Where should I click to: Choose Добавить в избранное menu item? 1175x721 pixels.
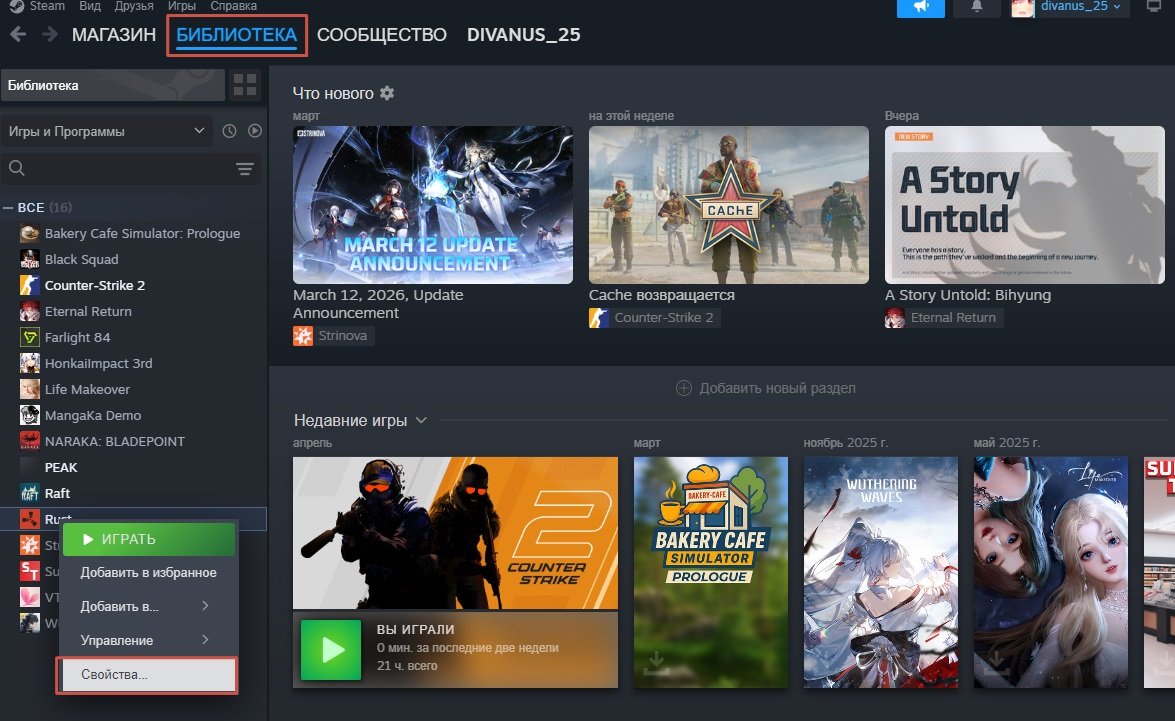[148, 573]
